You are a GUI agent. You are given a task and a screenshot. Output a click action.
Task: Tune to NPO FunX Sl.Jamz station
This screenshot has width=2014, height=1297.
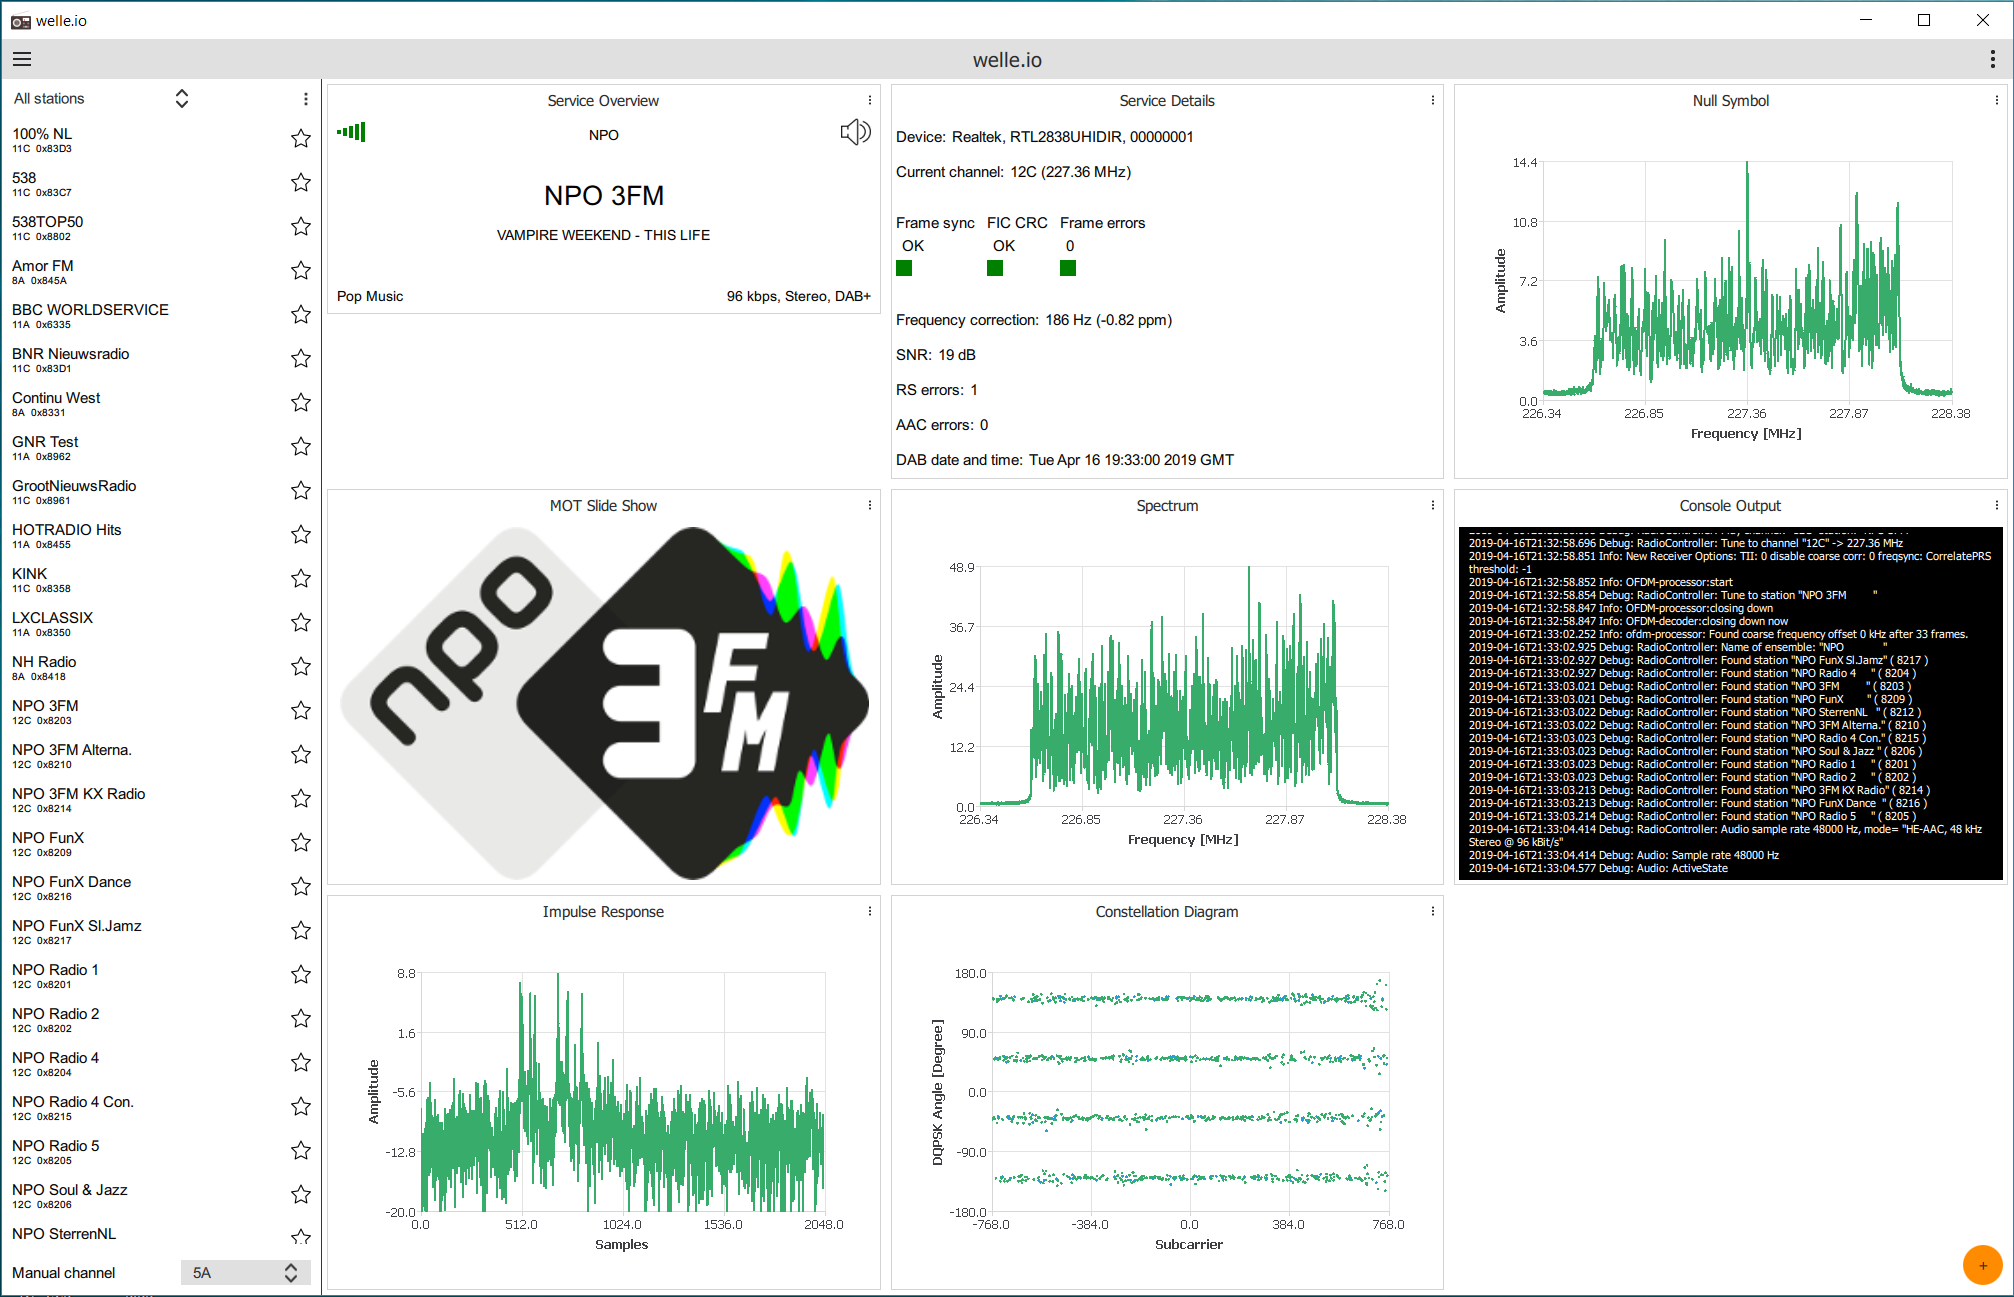point(145,931)
